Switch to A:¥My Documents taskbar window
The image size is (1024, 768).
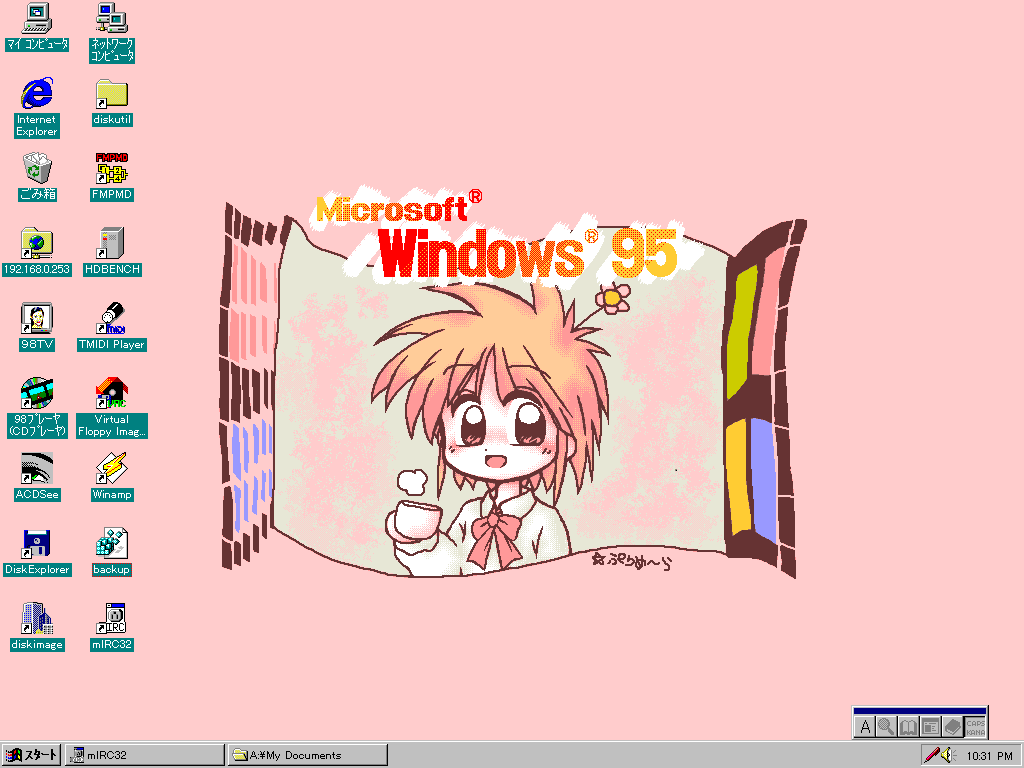(x=308, y=755)
